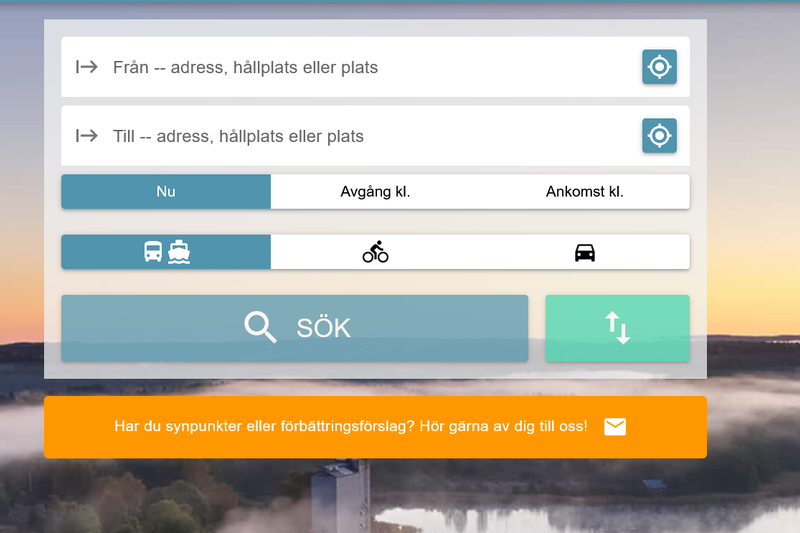Click the arrow icon beside Från
This screenshot has width=800, height=533.
coord(87,67)
